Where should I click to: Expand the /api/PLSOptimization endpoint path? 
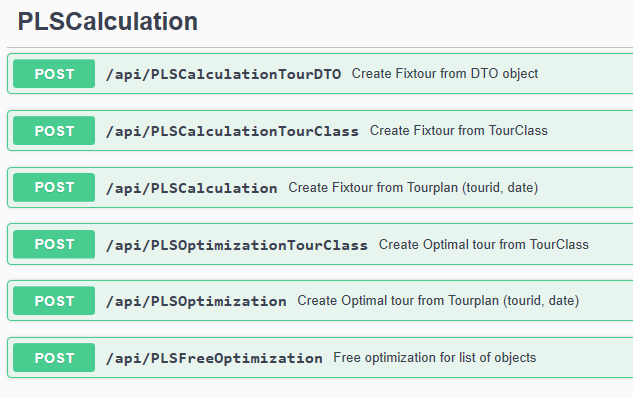[x=196, y=301]
